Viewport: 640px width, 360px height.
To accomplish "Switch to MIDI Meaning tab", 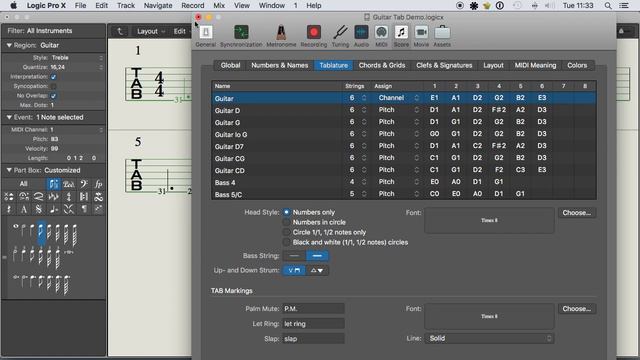I will 535,65.
